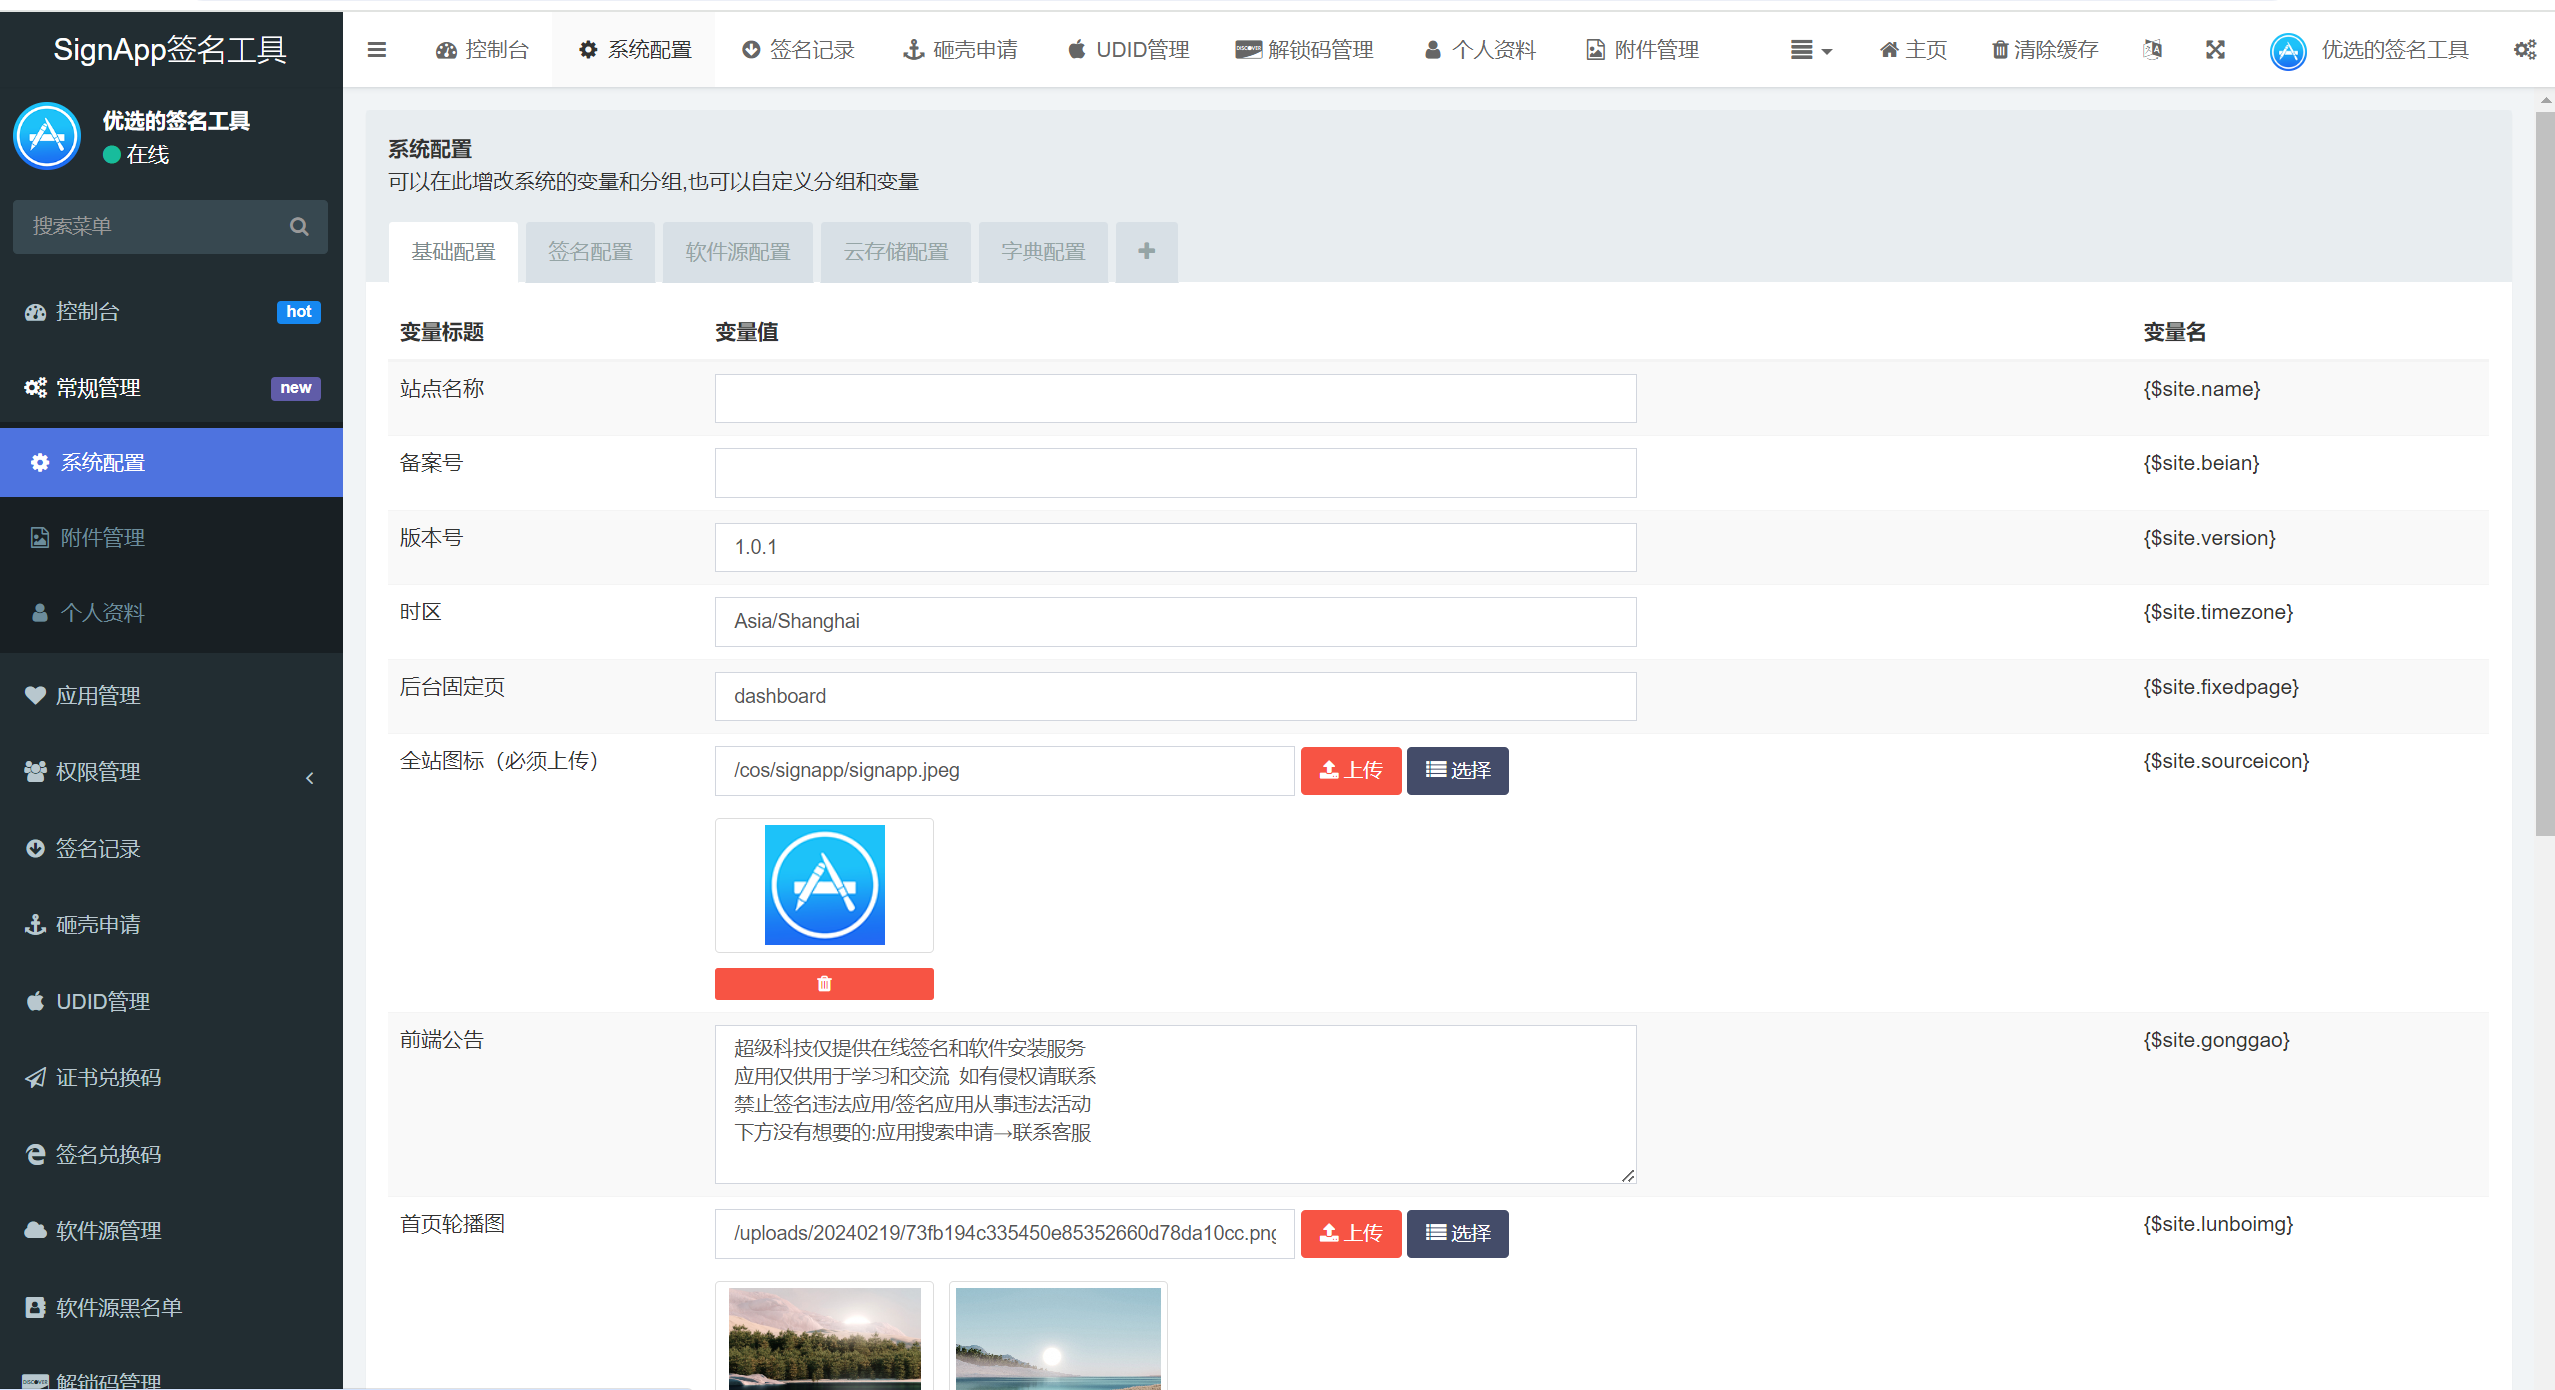Image resolution: width=2555 pixels, height=1390 pixels.
Task: Click the 清除缓存 link
Action: tap(2044, 49)
